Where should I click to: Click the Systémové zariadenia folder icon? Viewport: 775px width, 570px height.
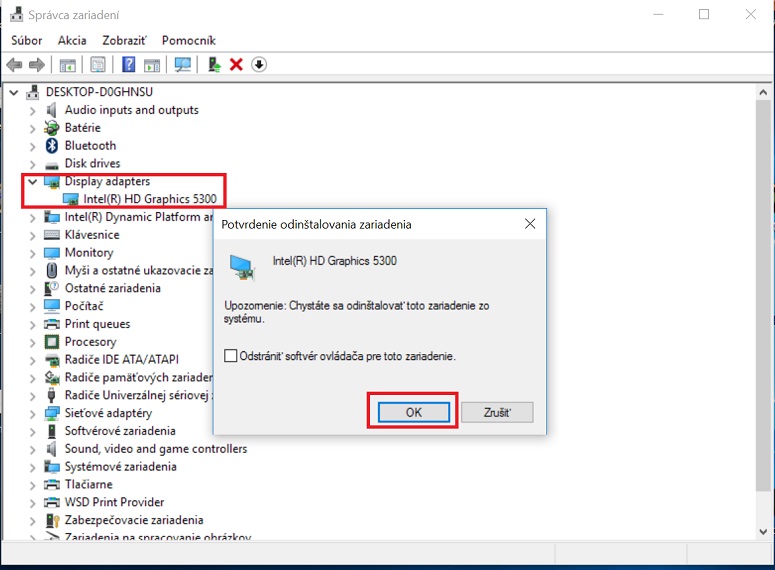click(52, 467)
